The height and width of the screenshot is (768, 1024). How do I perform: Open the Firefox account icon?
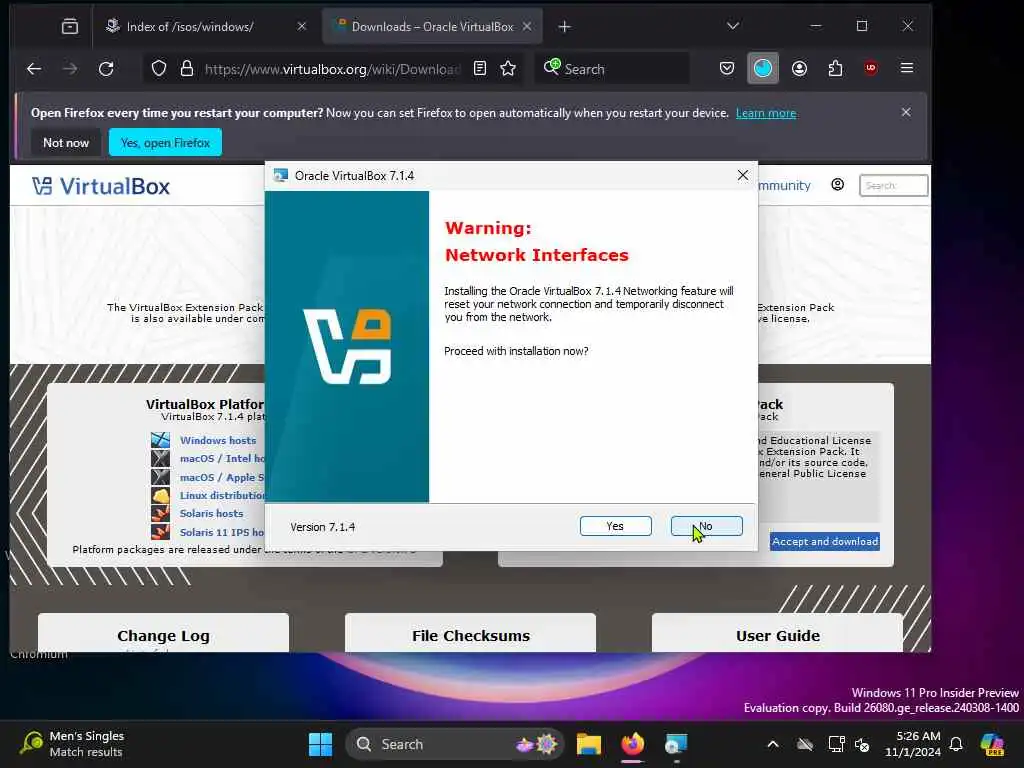[x=799, y=69]
